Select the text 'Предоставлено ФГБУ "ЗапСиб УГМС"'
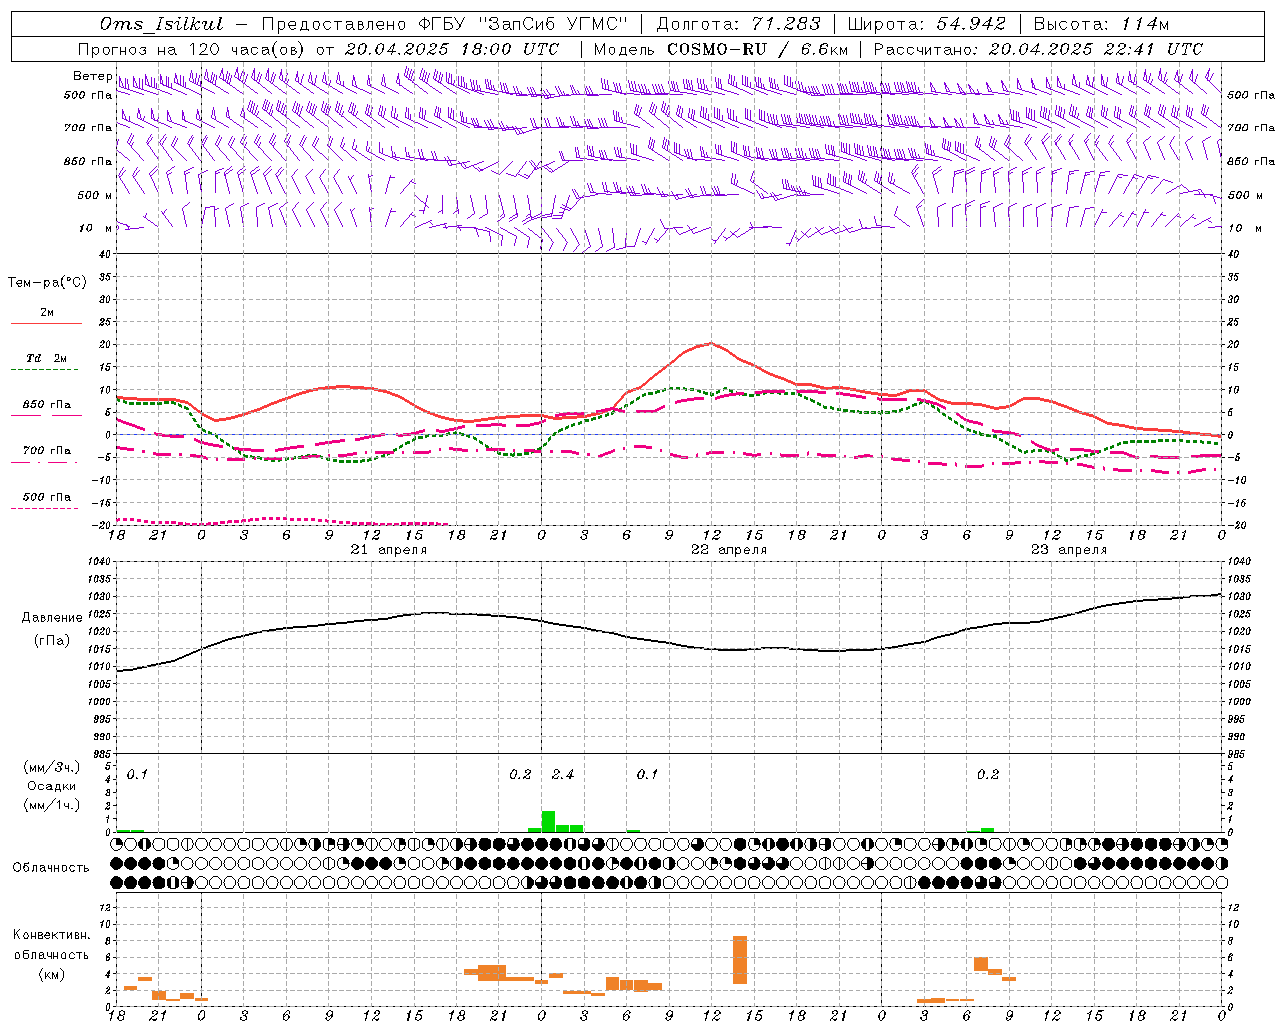This screenshot has width=1280, height=1024. coord(446,24)
